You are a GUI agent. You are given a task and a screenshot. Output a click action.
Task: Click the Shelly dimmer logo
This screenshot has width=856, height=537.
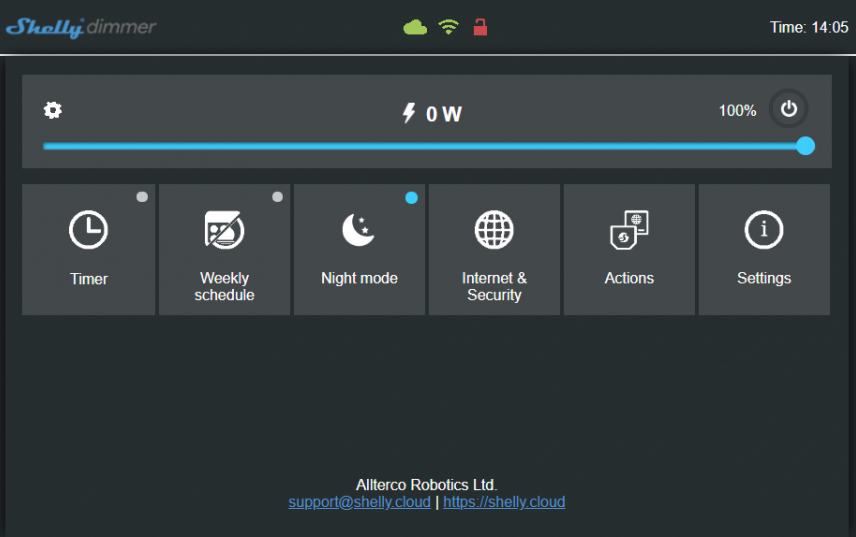[x=81, y=27]
